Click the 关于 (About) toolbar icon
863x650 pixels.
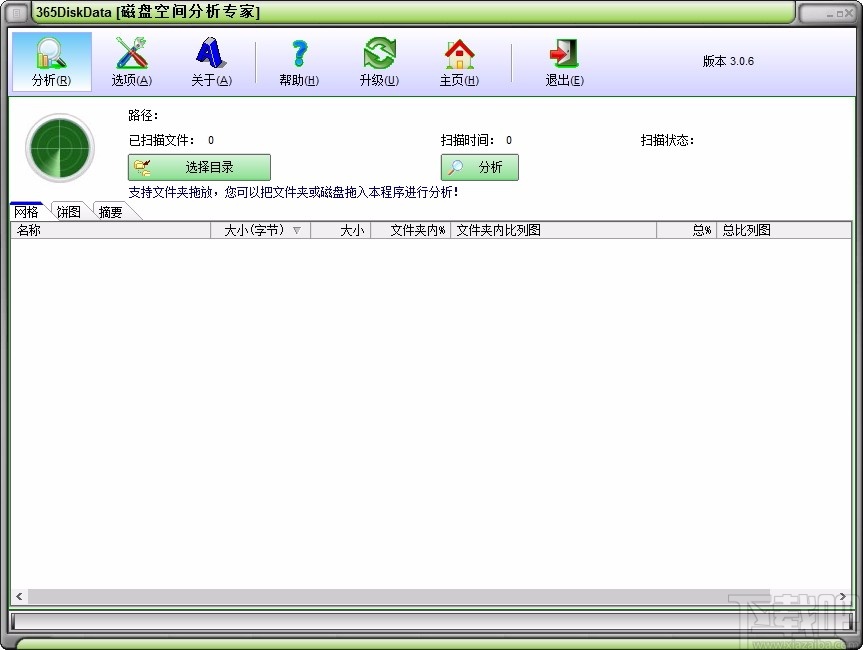210,60
